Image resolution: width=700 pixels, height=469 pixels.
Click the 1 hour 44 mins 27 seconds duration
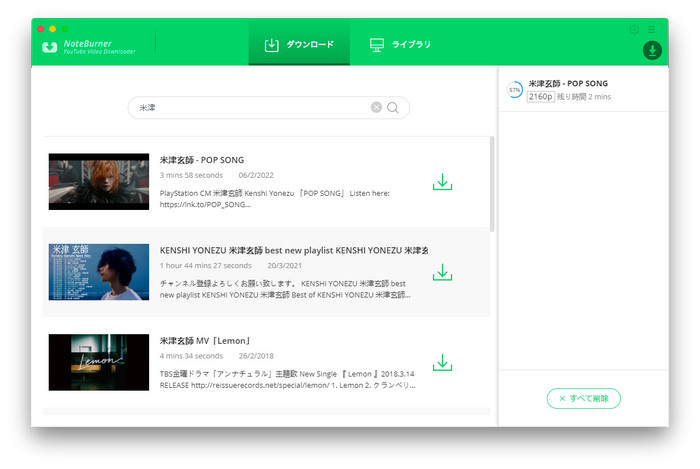click(205, 266)
